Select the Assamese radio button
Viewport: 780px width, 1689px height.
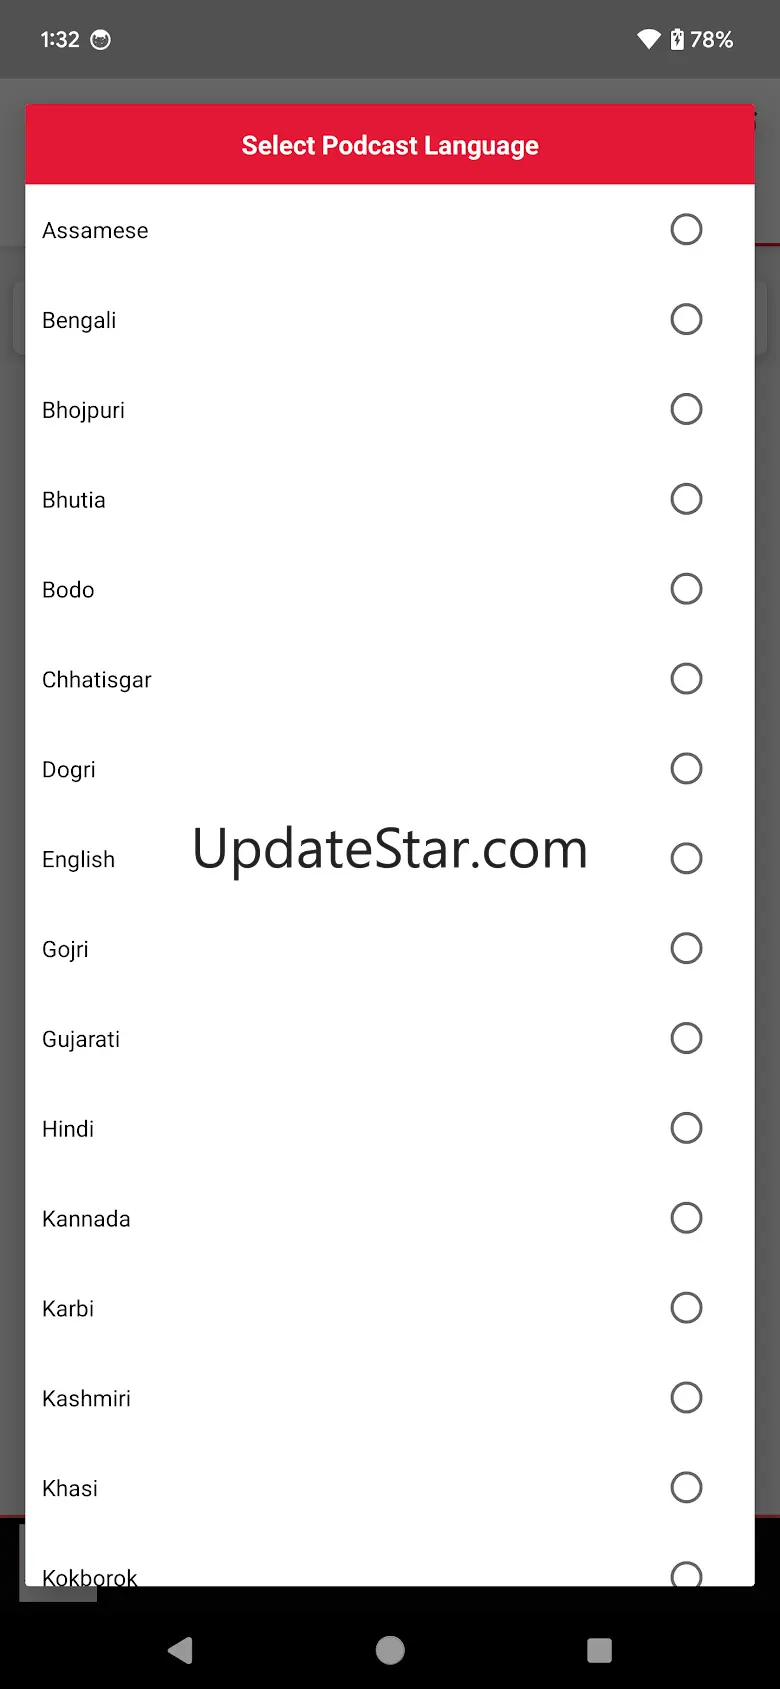[x=686, y=230]
